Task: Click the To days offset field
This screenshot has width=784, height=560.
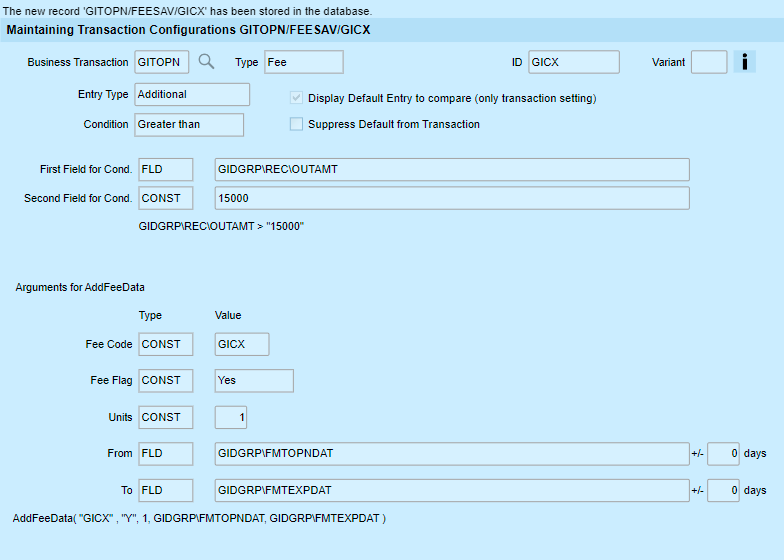Action: tap(723, 490)
